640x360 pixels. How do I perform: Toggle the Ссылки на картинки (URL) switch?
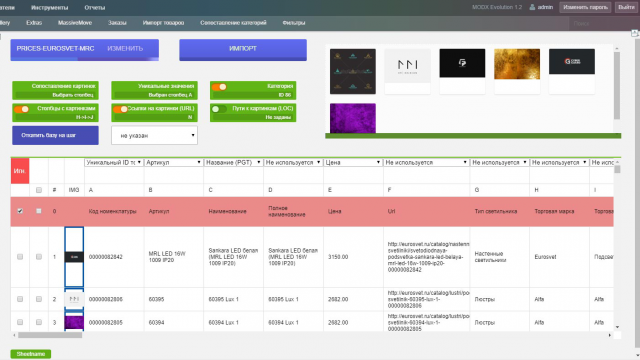pos(120,109)
